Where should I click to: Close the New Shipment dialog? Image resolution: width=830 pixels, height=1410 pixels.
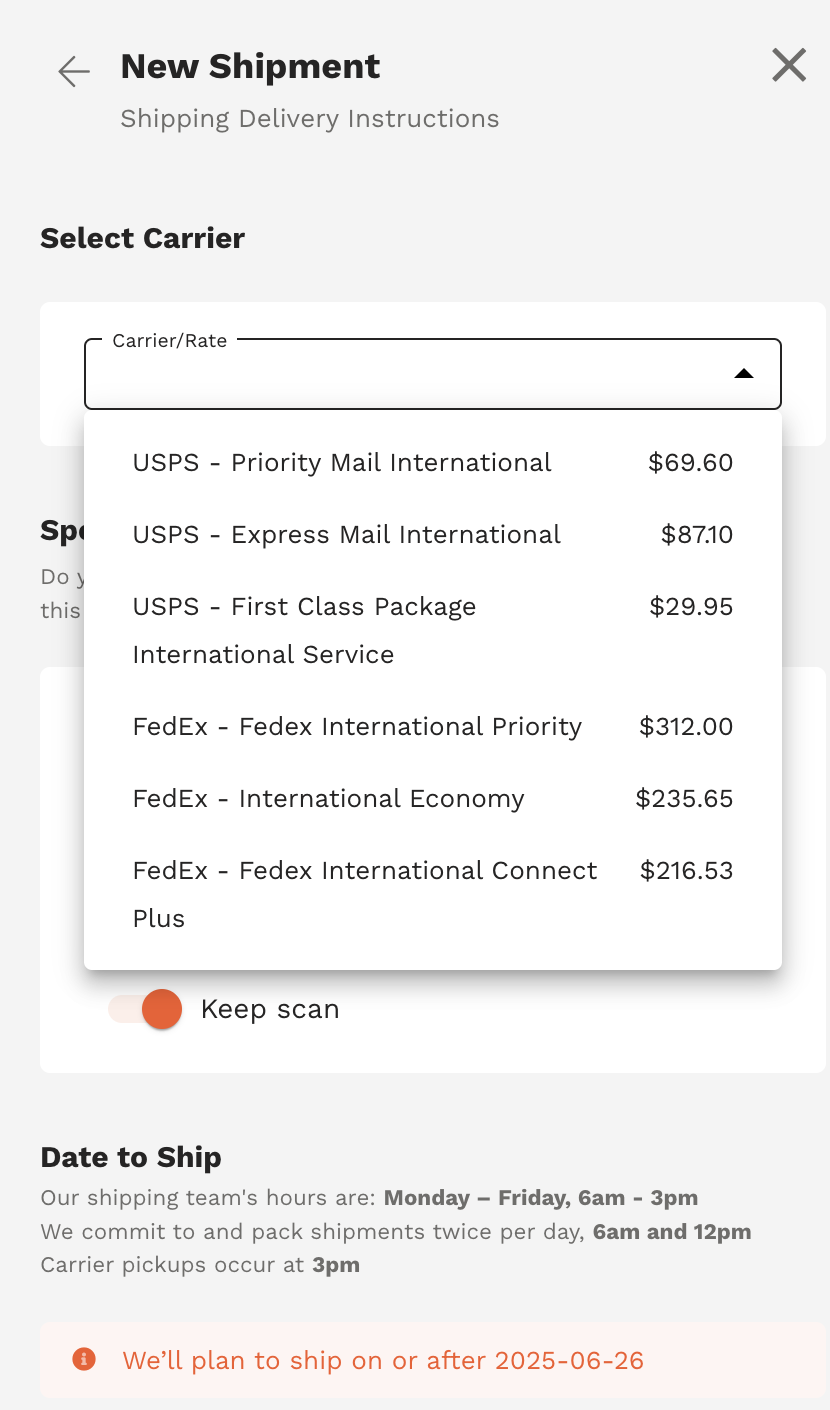pyautogui.click(x=789, y=66)
